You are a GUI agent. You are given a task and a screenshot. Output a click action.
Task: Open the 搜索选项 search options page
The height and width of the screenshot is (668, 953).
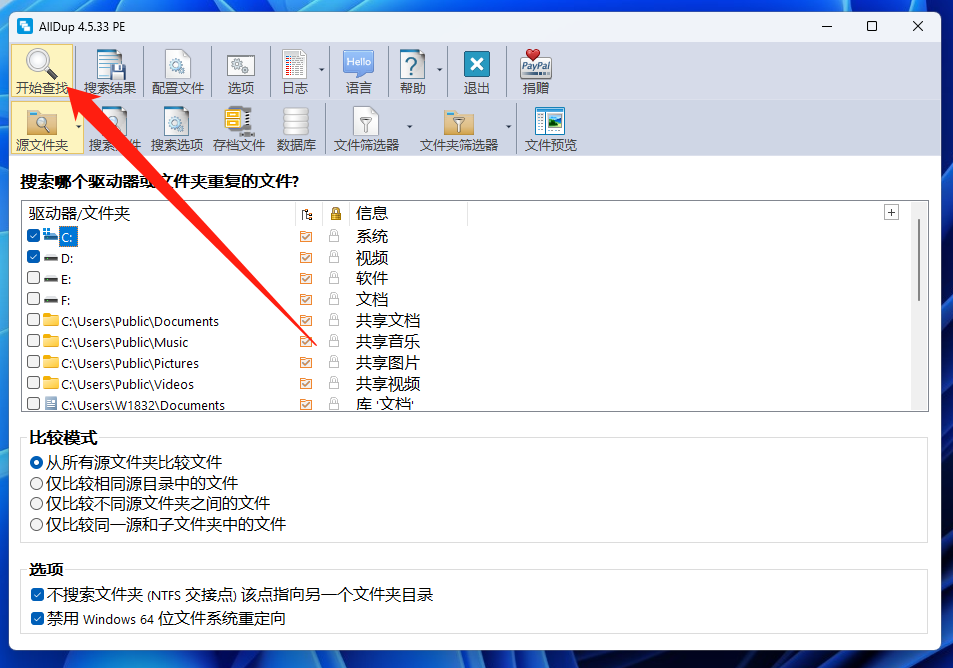point(177,128)
